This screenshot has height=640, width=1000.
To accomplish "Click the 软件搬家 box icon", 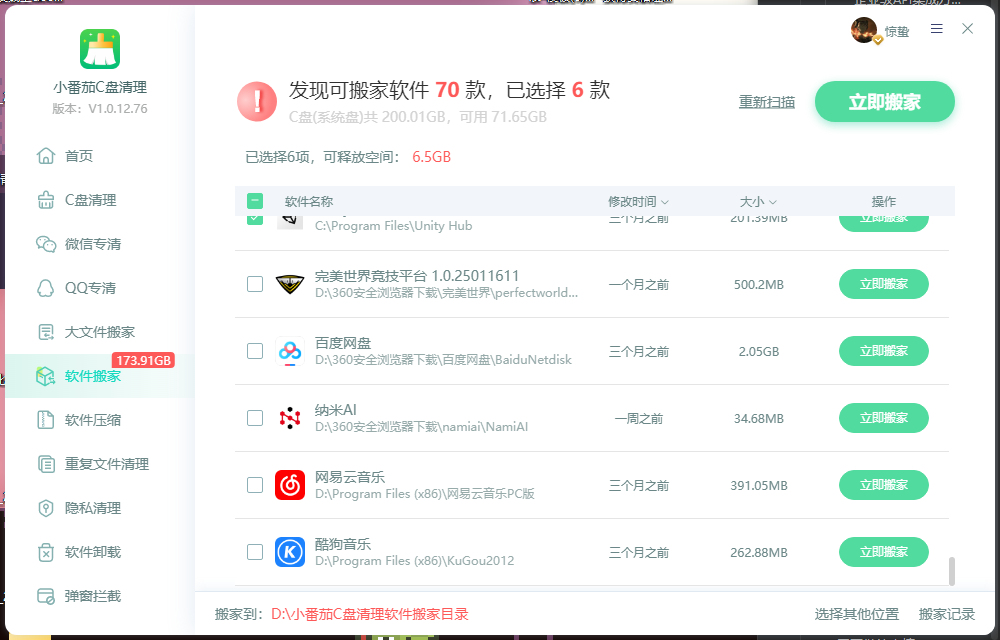I will [46, 375].
